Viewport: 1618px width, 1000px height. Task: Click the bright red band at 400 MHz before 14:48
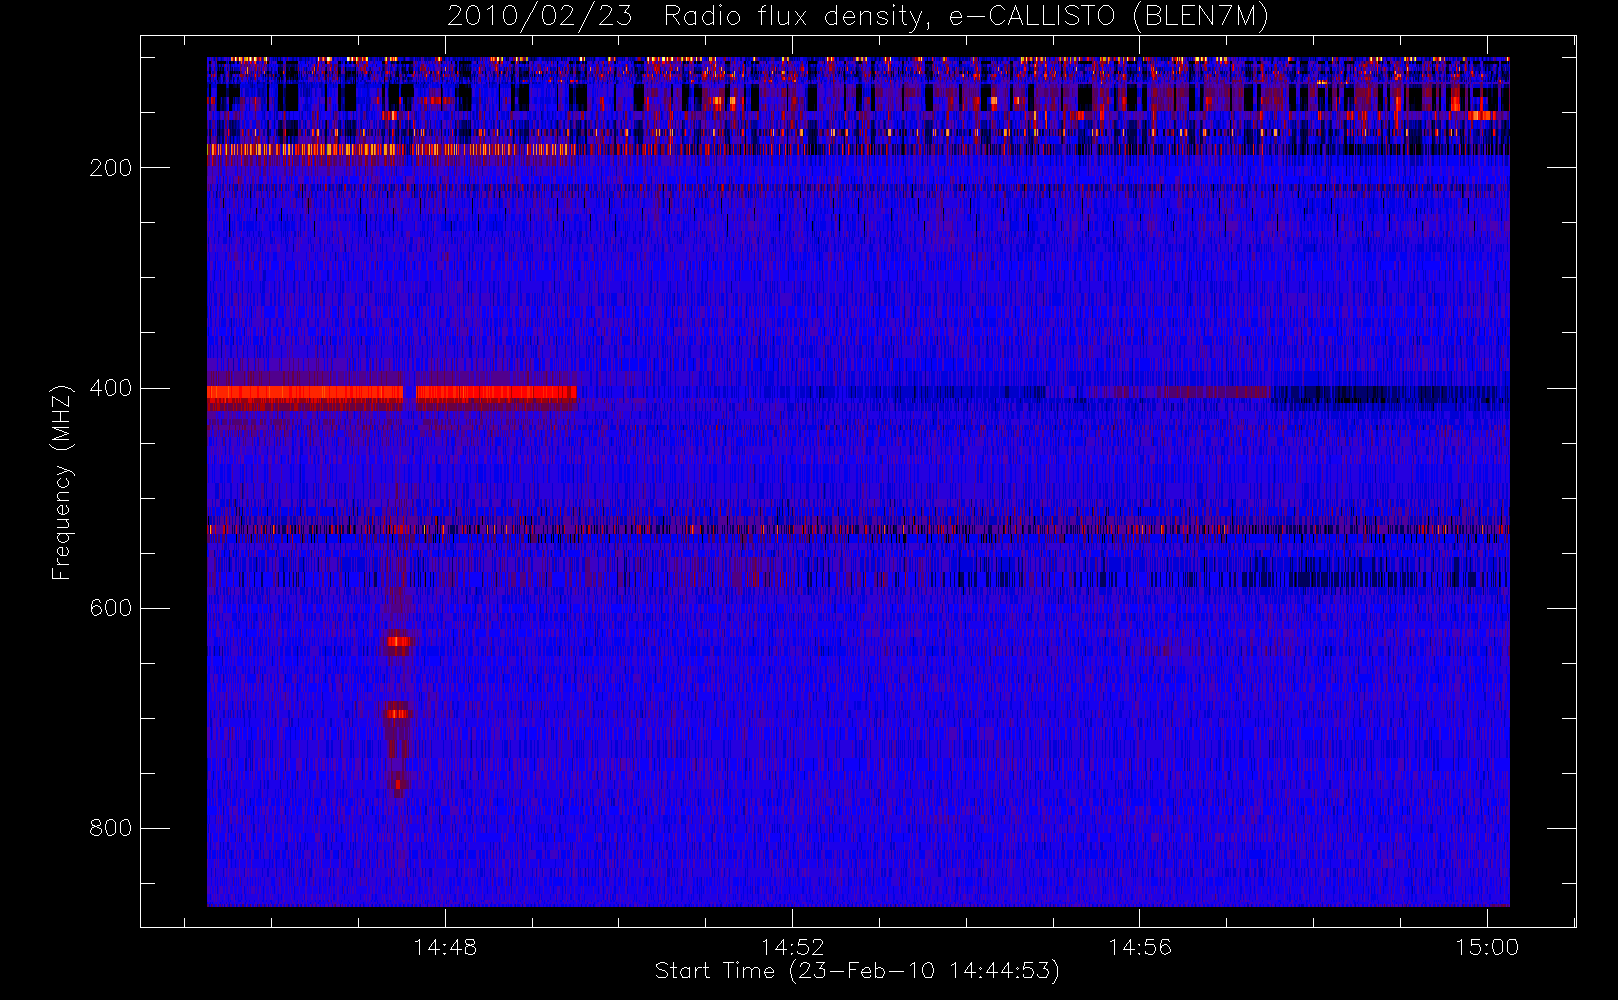click(x=305, y=393)
